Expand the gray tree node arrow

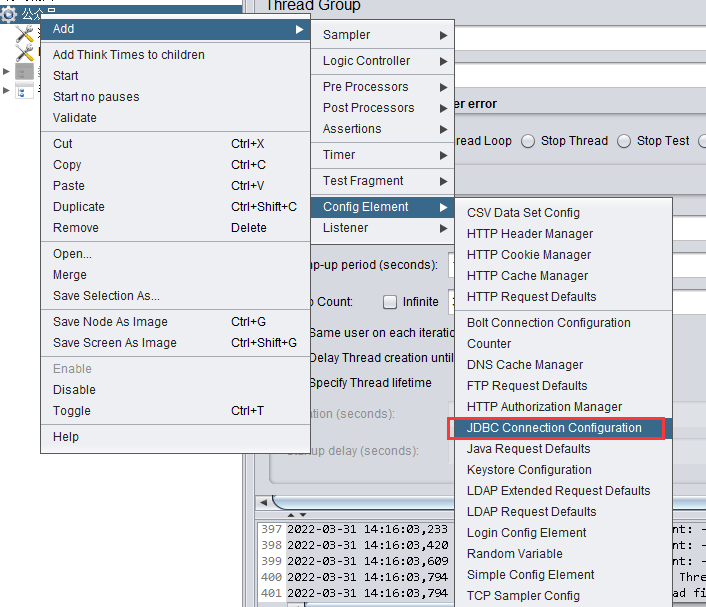pos(6,71)
